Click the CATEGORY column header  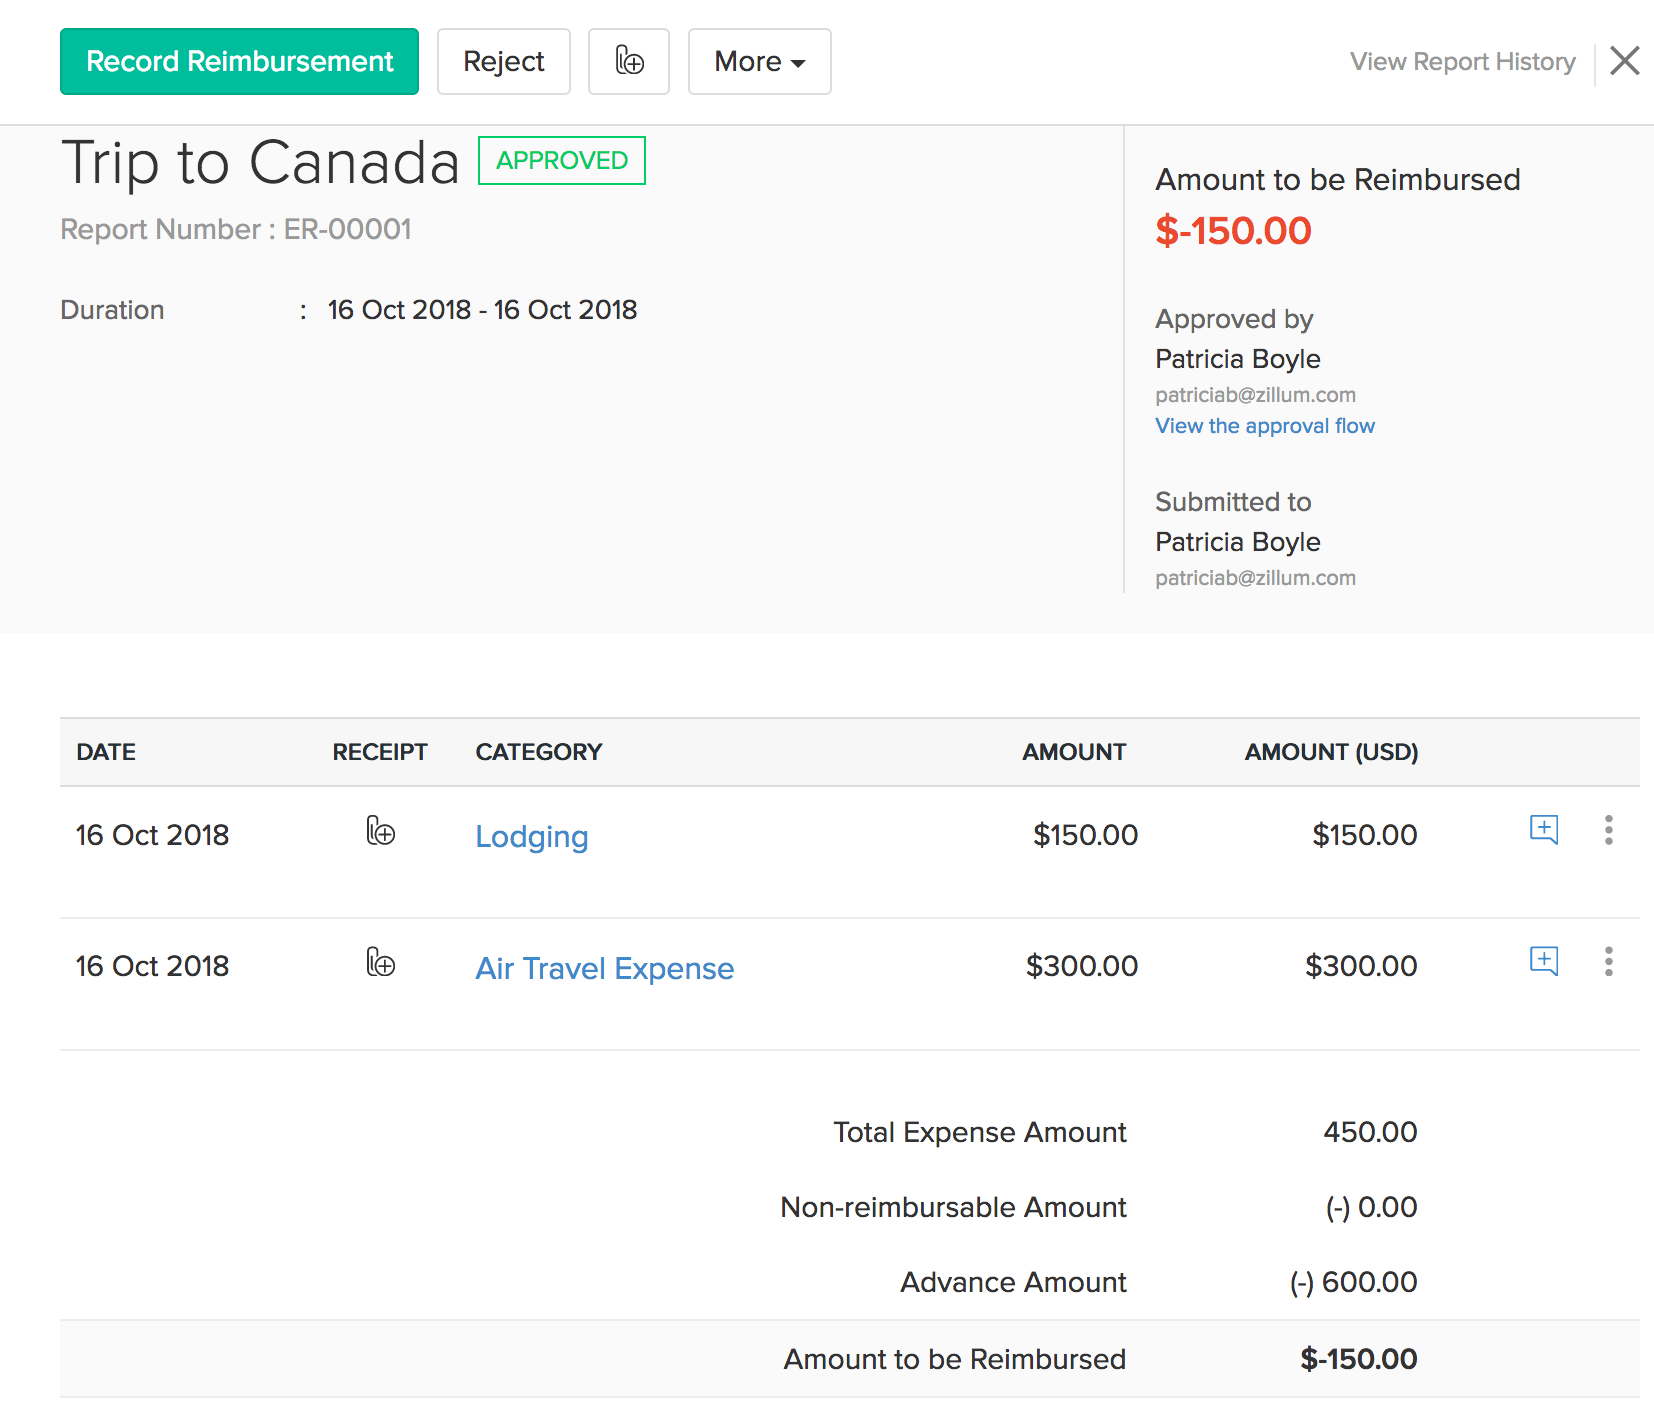(538, 752)
